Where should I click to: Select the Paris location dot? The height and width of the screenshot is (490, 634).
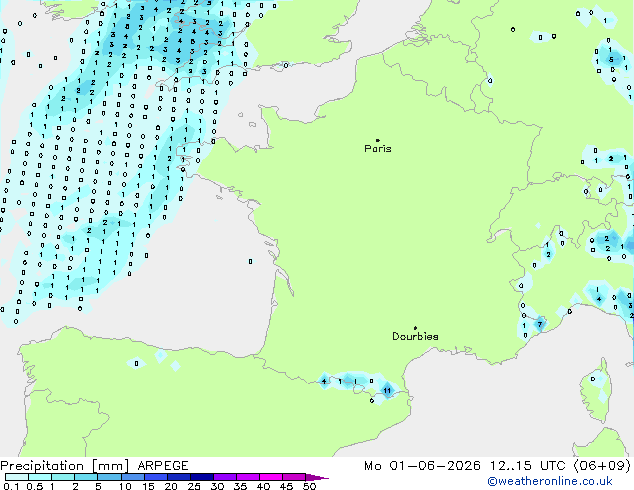378,140
